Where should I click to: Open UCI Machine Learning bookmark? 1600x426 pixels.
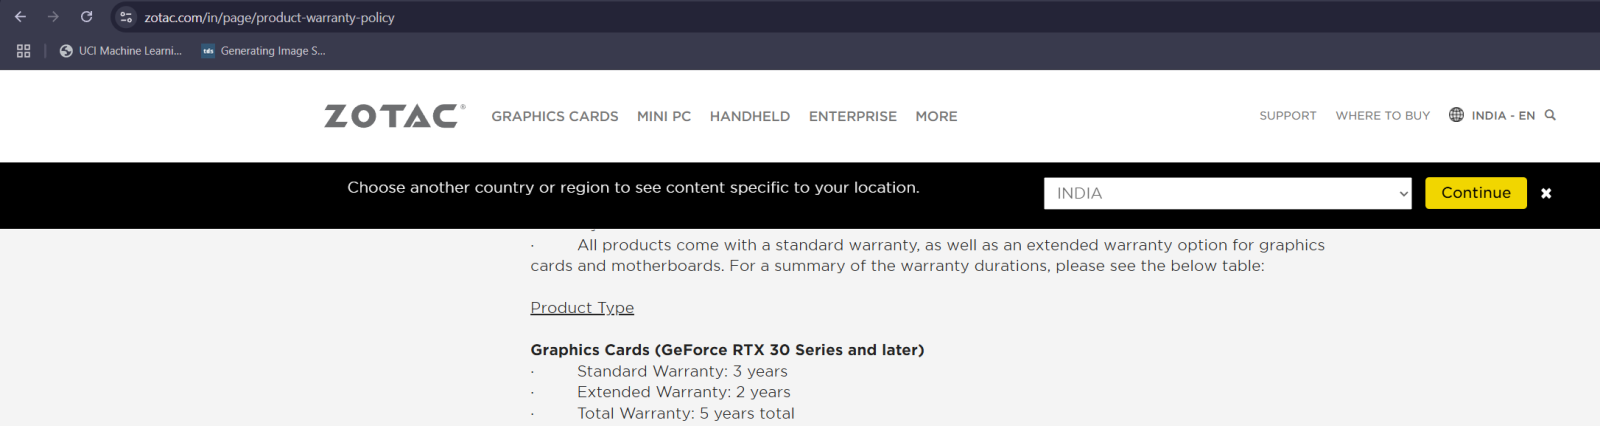(x=121, y=51)
